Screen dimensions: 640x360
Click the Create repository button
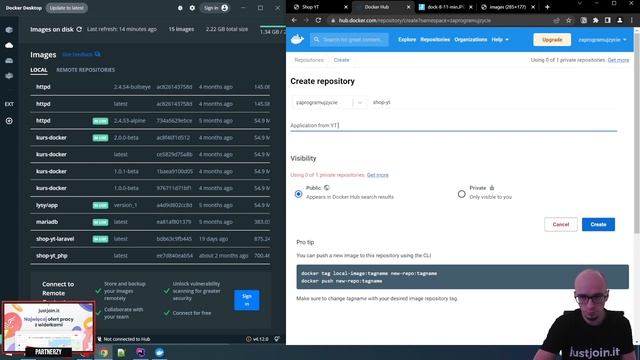tap(598, 224)
